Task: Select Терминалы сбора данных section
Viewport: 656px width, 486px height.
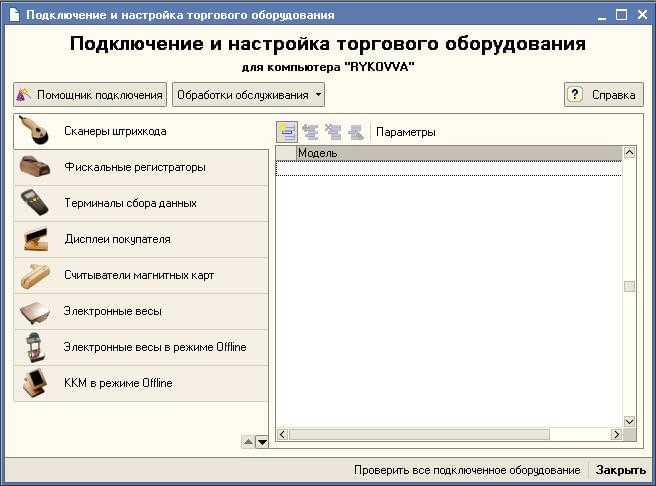Action: (x=141, y=203)
